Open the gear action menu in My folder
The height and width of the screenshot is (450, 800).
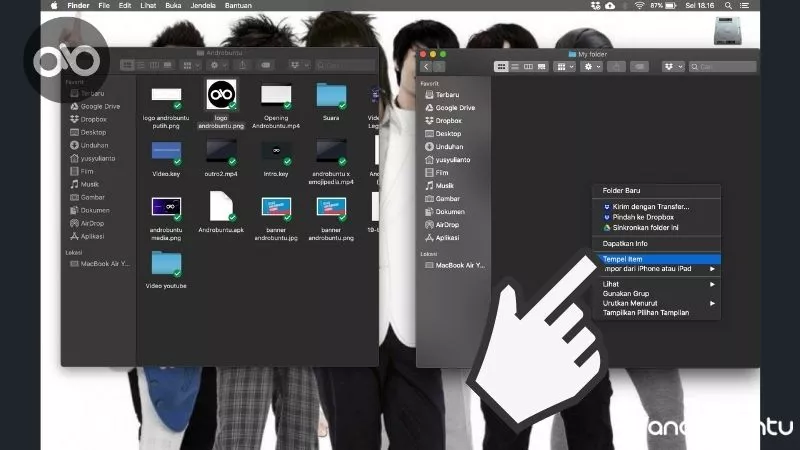(592, 67)
